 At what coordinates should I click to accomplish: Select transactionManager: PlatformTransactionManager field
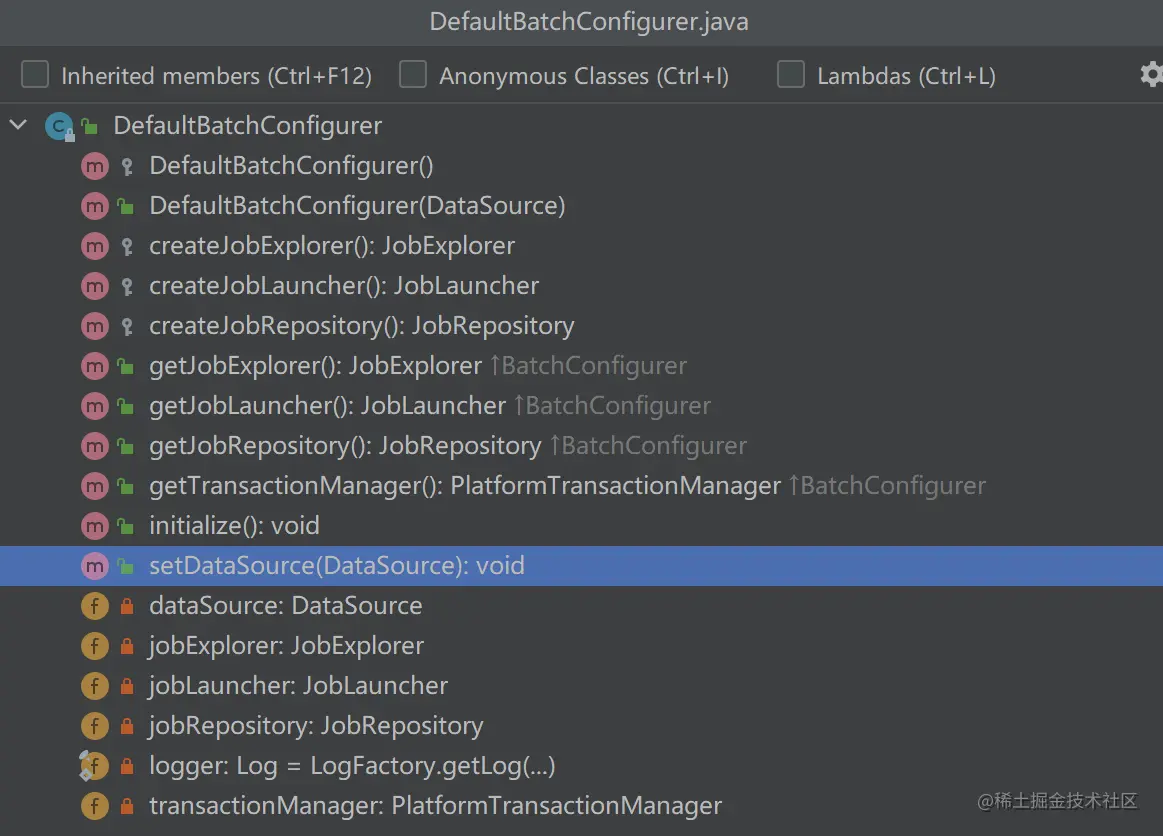coord(582,806)
